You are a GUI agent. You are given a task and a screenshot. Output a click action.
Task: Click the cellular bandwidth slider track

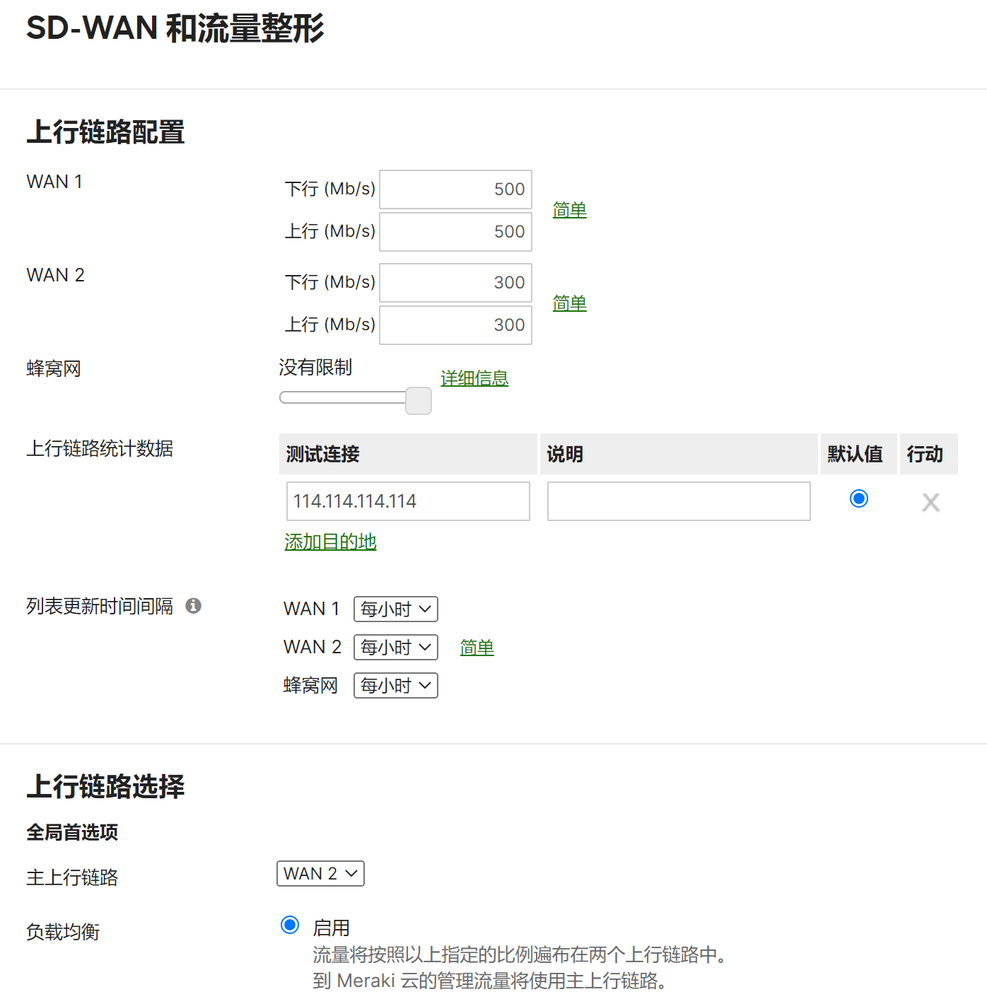tap(343, 398)
